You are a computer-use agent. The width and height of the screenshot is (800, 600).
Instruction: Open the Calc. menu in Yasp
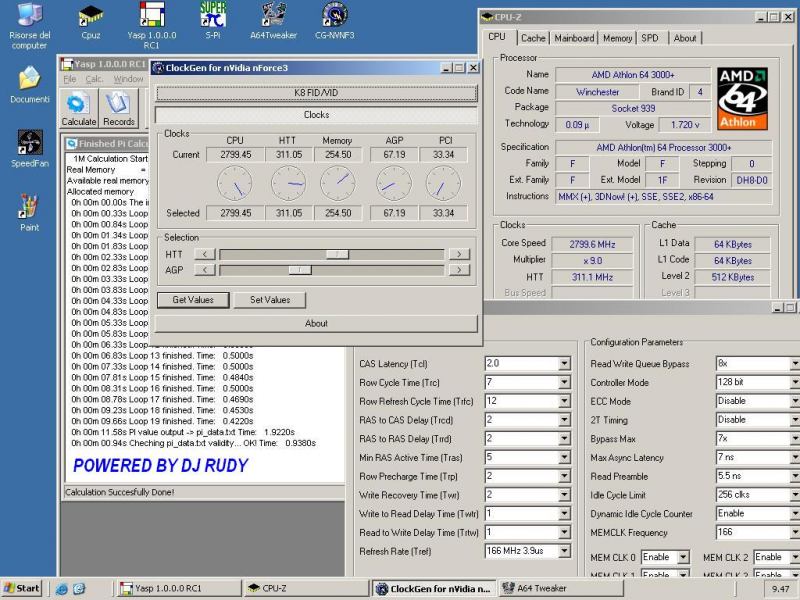pyautogui.click(x=94, y=79)
